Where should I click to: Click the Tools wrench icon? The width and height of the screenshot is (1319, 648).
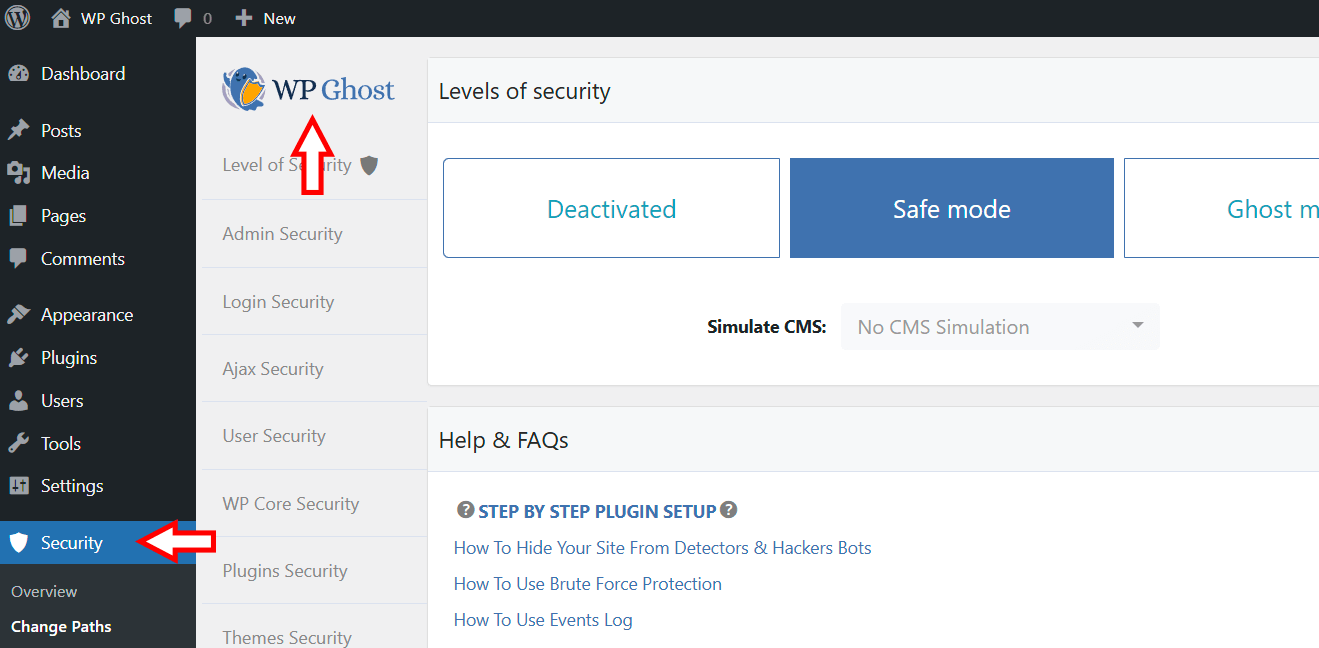[18, 443]
